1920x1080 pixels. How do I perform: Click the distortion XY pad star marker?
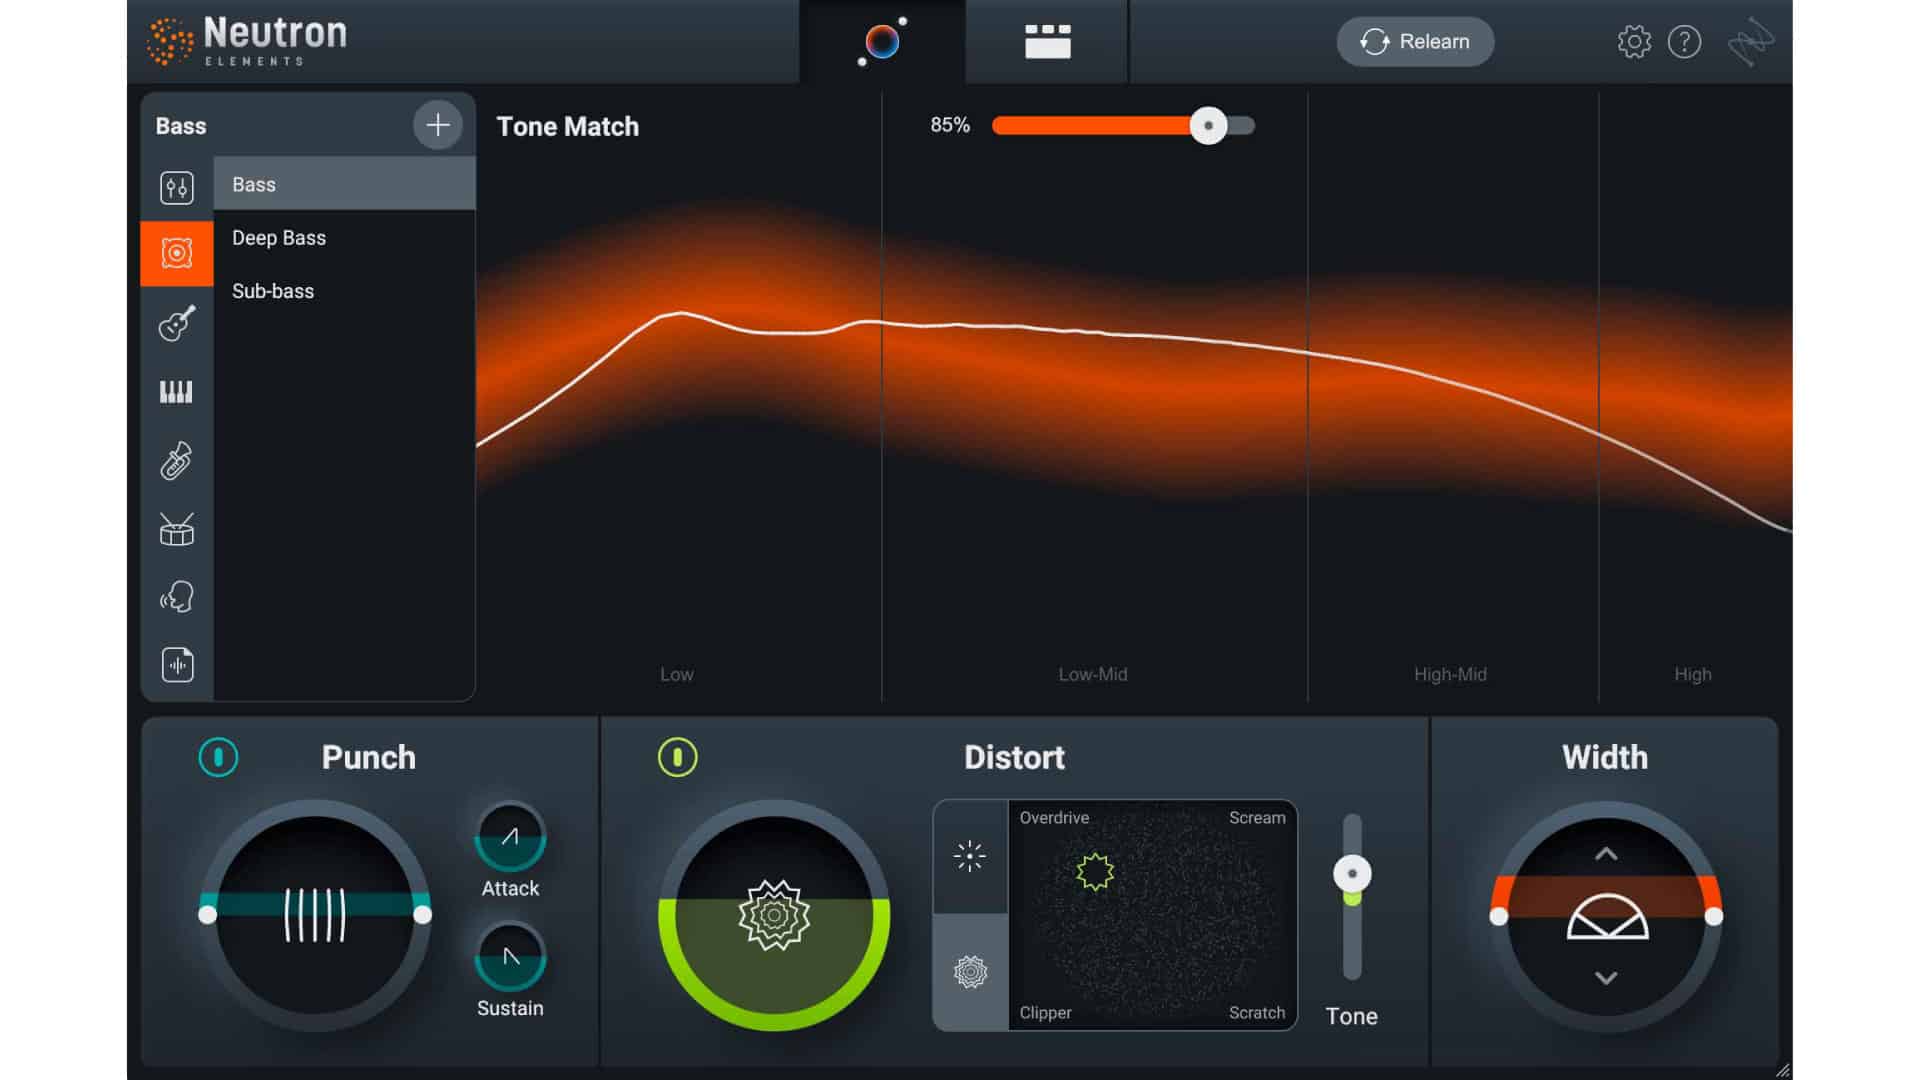[1095, 872]
